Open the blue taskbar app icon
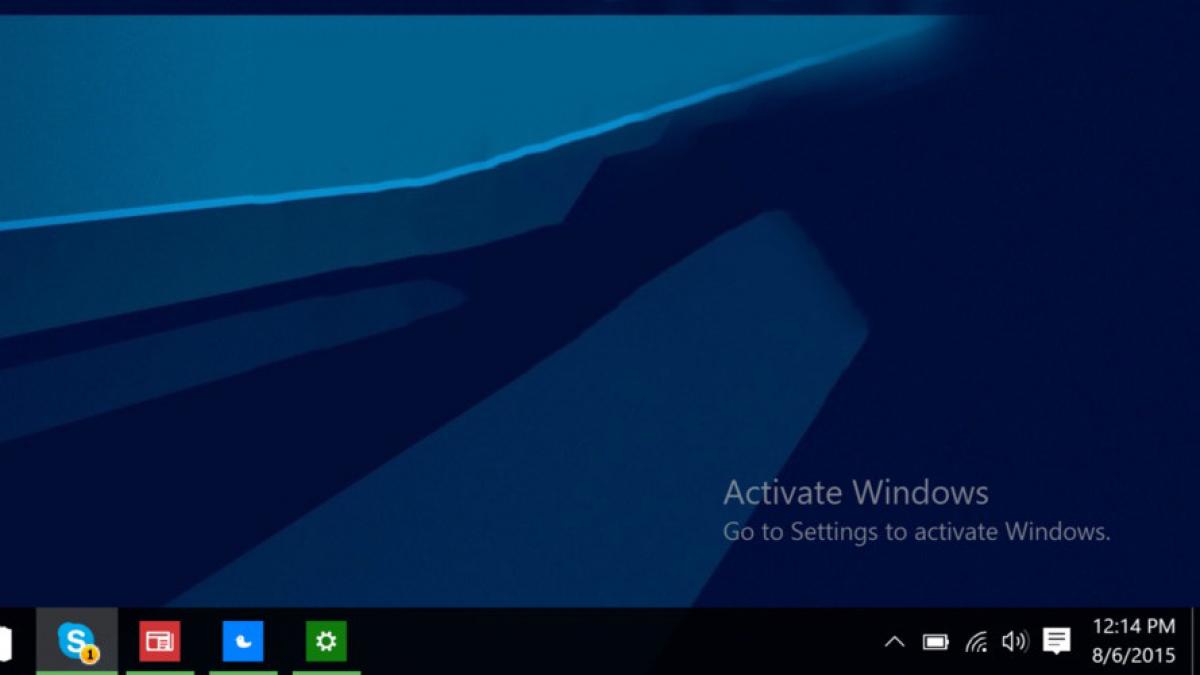The width and height of the screenshot is (1200, 675). 243,642
